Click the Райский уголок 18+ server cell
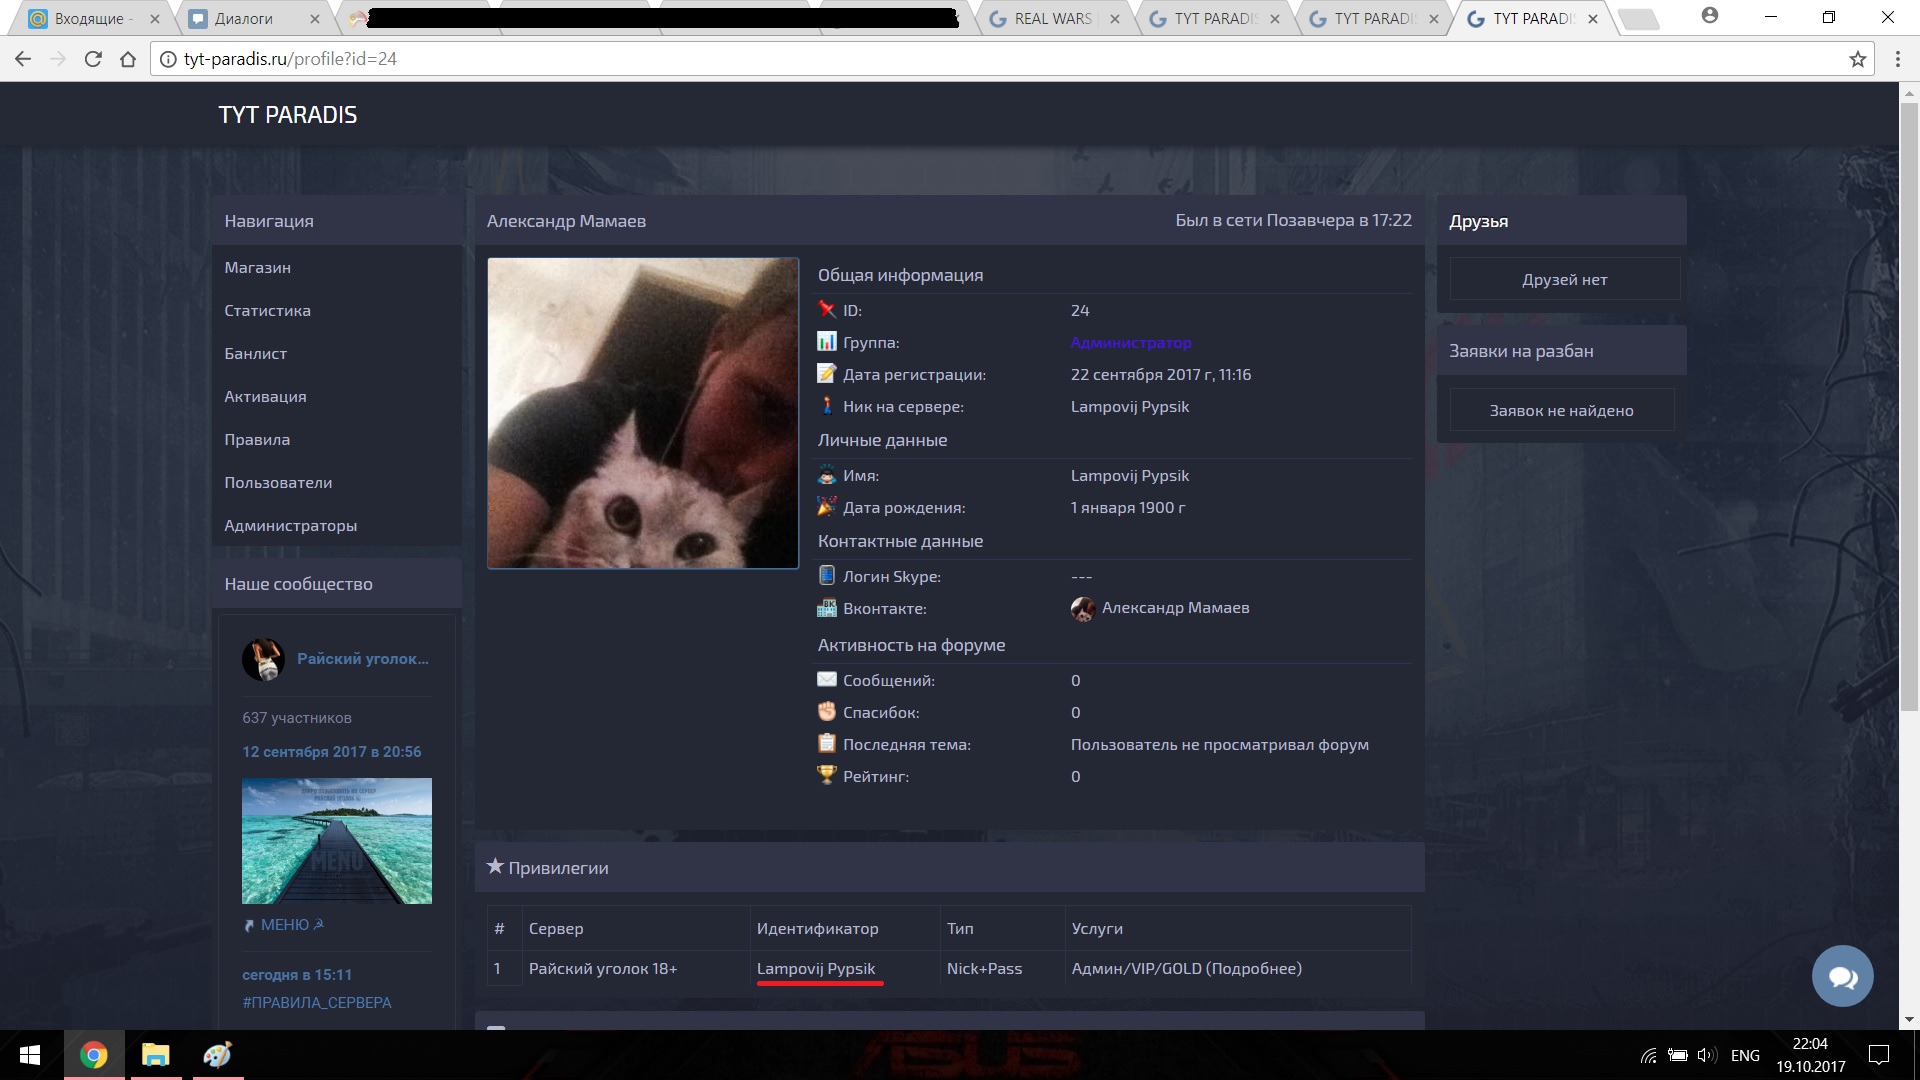The image size is (1920, 1080). pos(636,968)
